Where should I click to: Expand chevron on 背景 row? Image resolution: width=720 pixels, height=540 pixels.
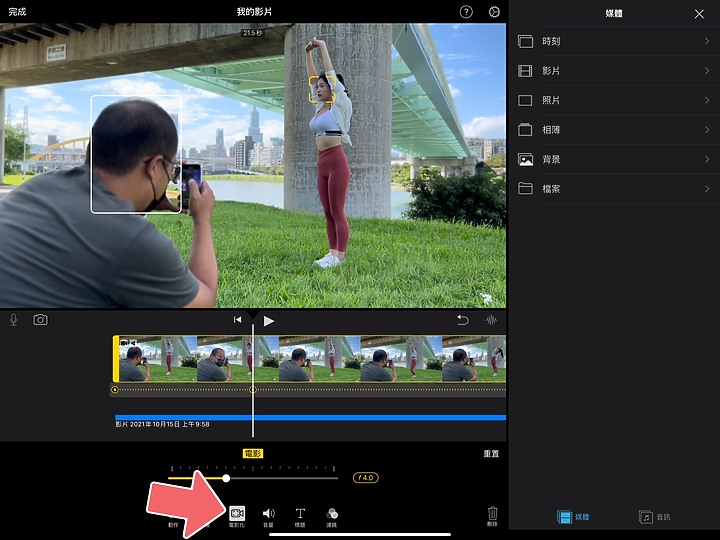(x=707, y=159)
